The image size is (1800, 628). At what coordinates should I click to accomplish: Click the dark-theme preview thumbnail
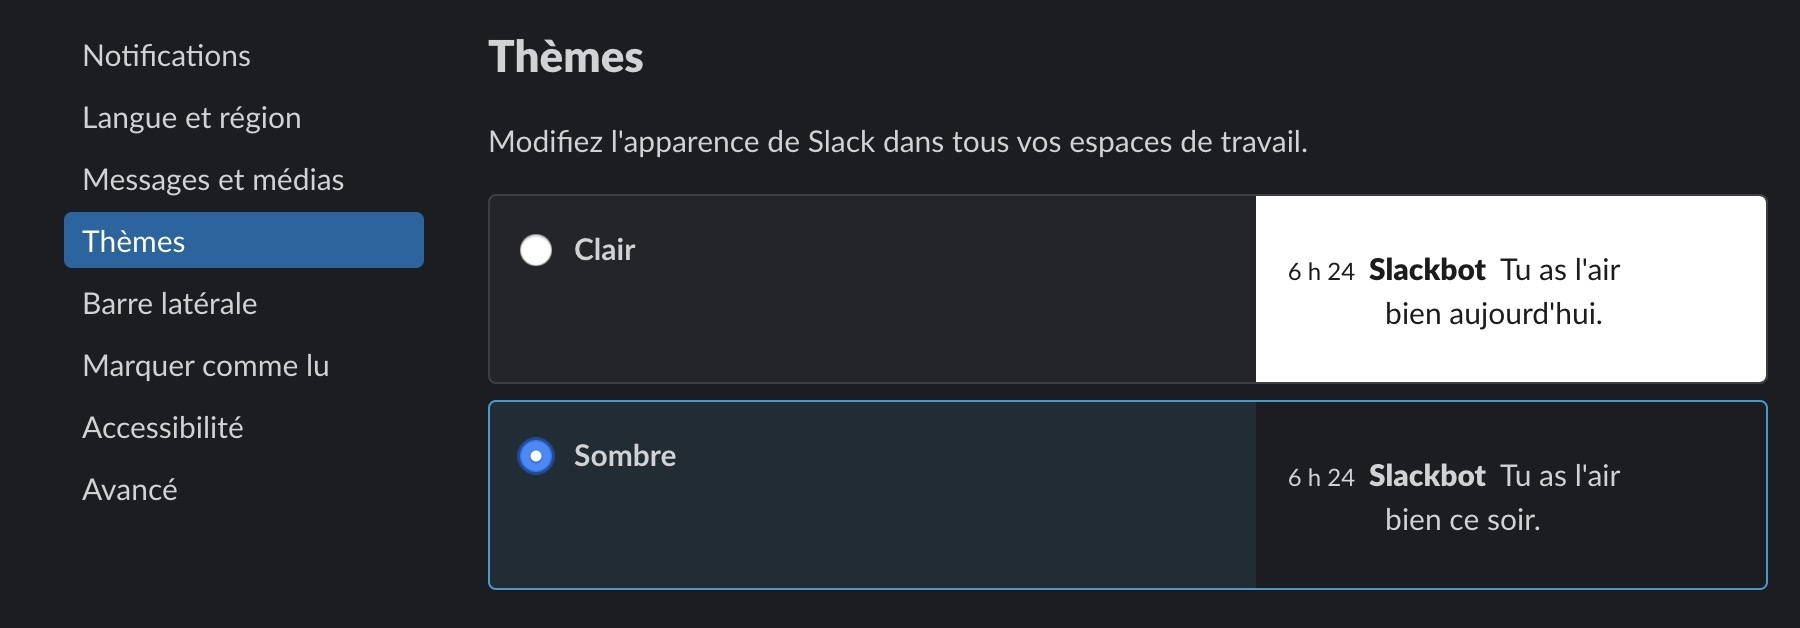(1510, 495)
